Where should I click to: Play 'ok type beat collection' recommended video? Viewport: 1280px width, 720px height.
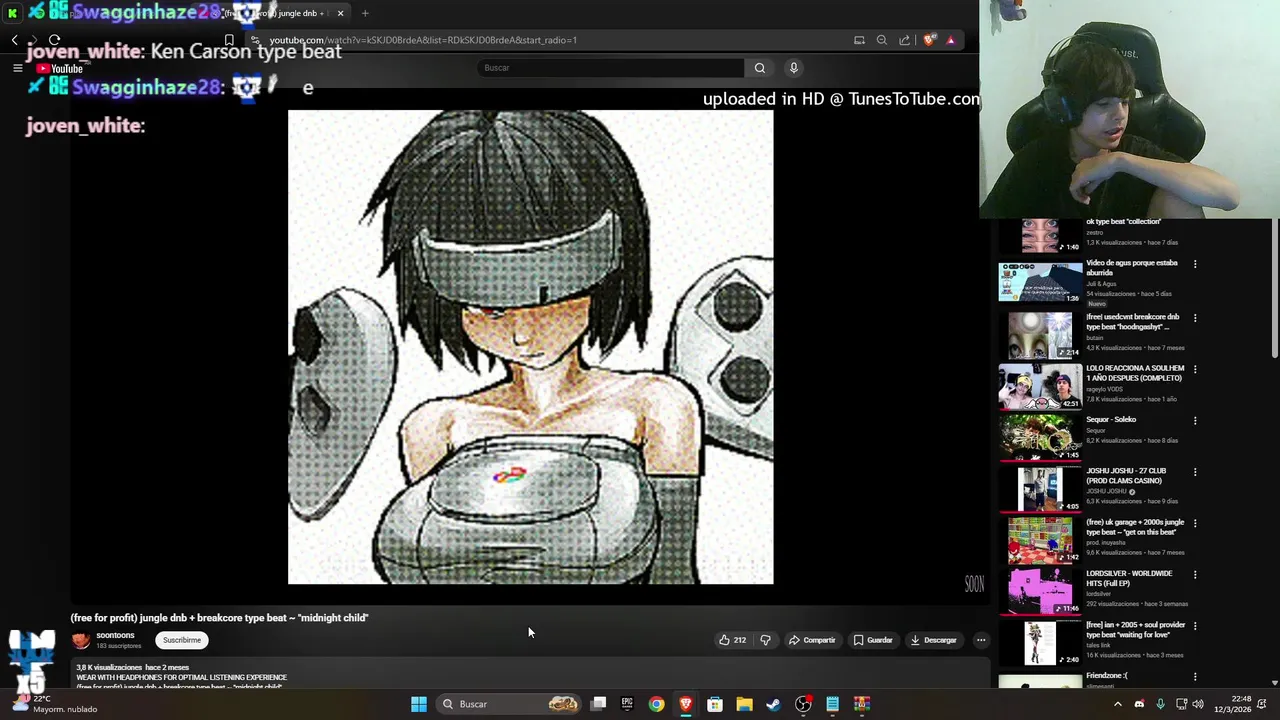click(x=1040, y=237)
